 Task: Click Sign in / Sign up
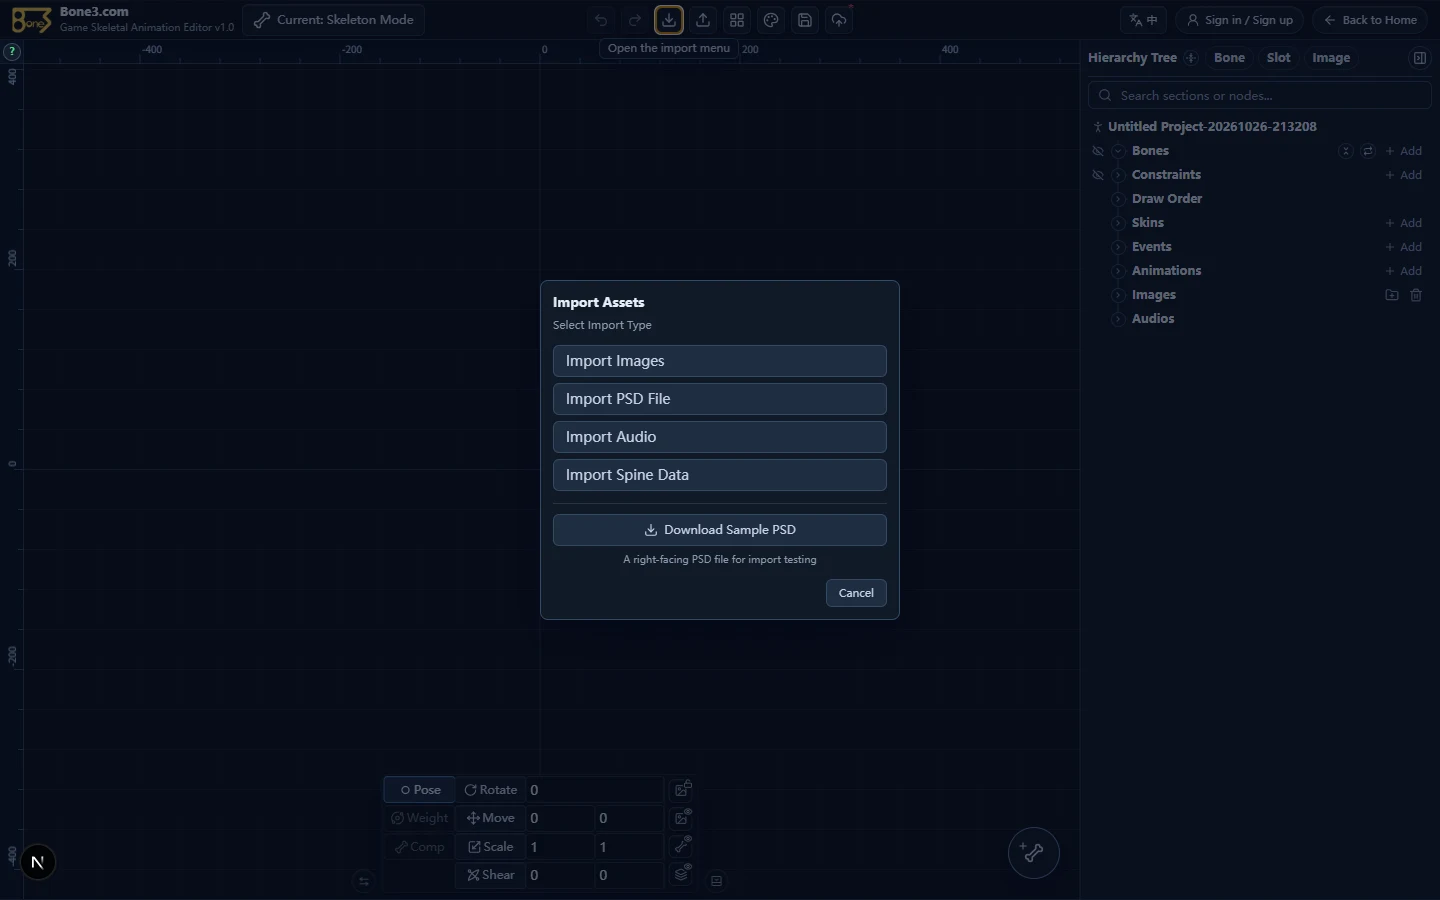tap(1239, 20)
